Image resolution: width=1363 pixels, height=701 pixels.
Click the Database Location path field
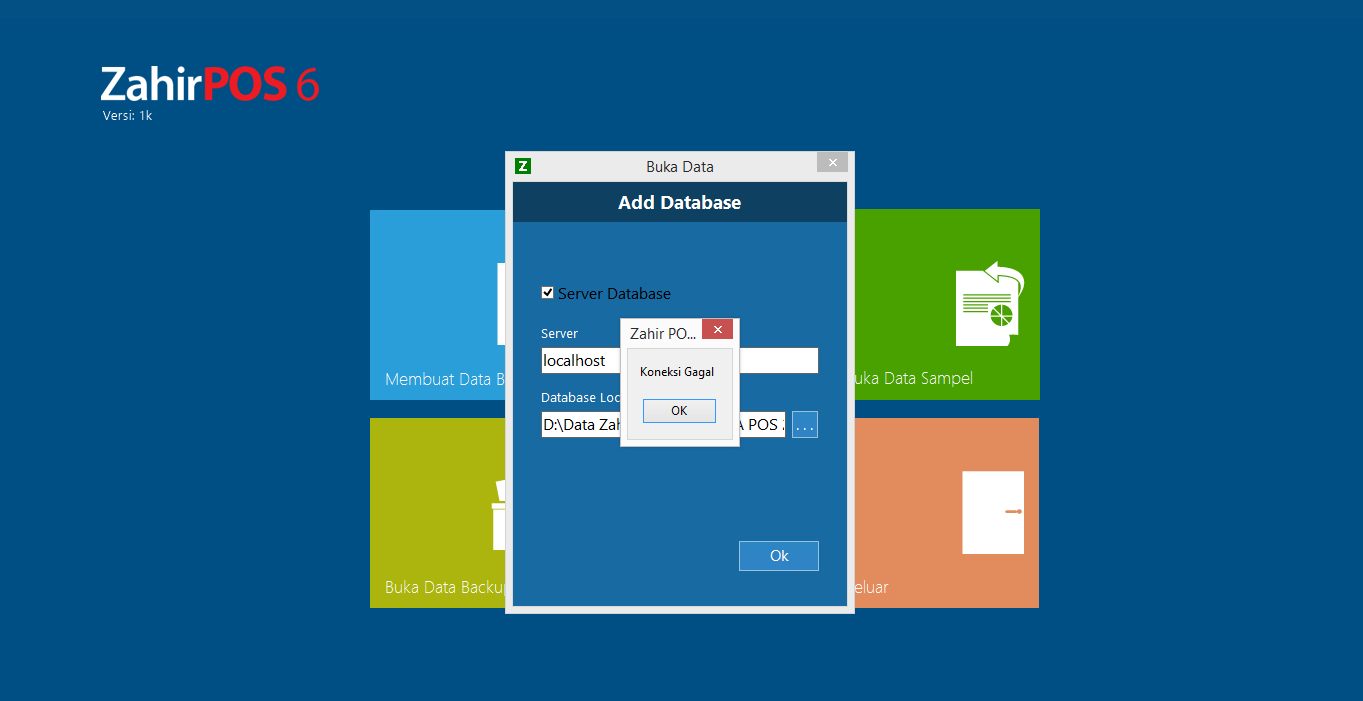pos(663,425)
